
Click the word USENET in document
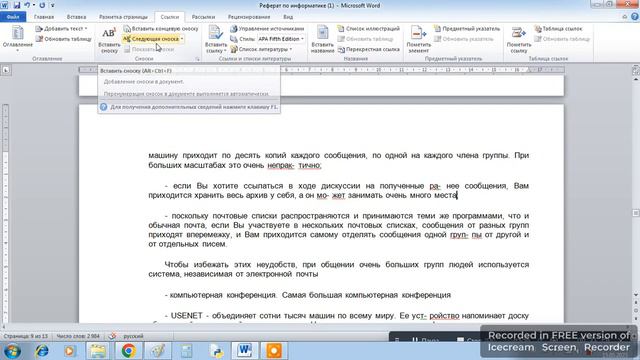click(187, 316)
